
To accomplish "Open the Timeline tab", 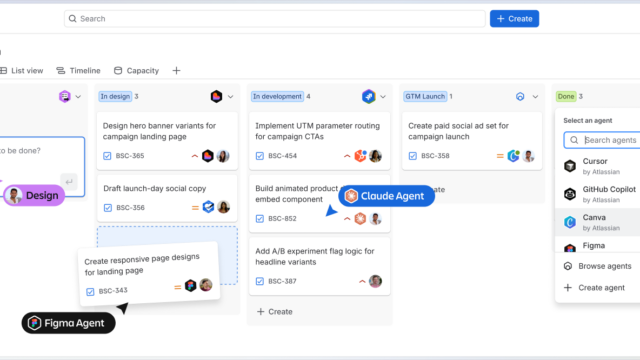I will click(78, 71).
